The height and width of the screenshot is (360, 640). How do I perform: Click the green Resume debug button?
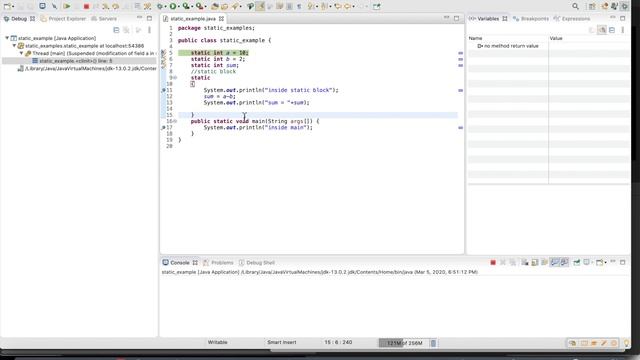67,6
